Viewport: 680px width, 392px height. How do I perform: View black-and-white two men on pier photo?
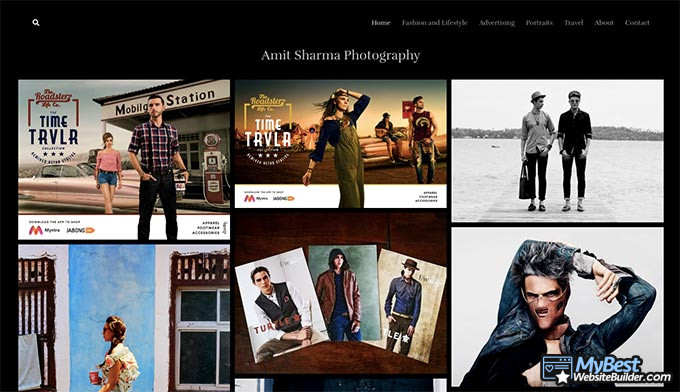(x=557, y=151)
